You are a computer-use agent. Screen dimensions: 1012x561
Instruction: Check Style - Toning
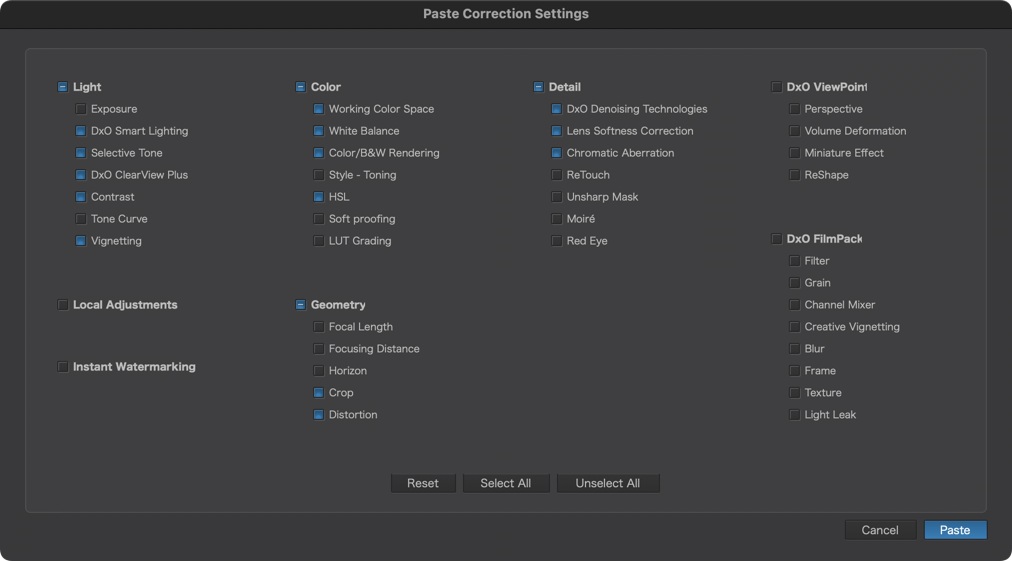tap(318, 175)
